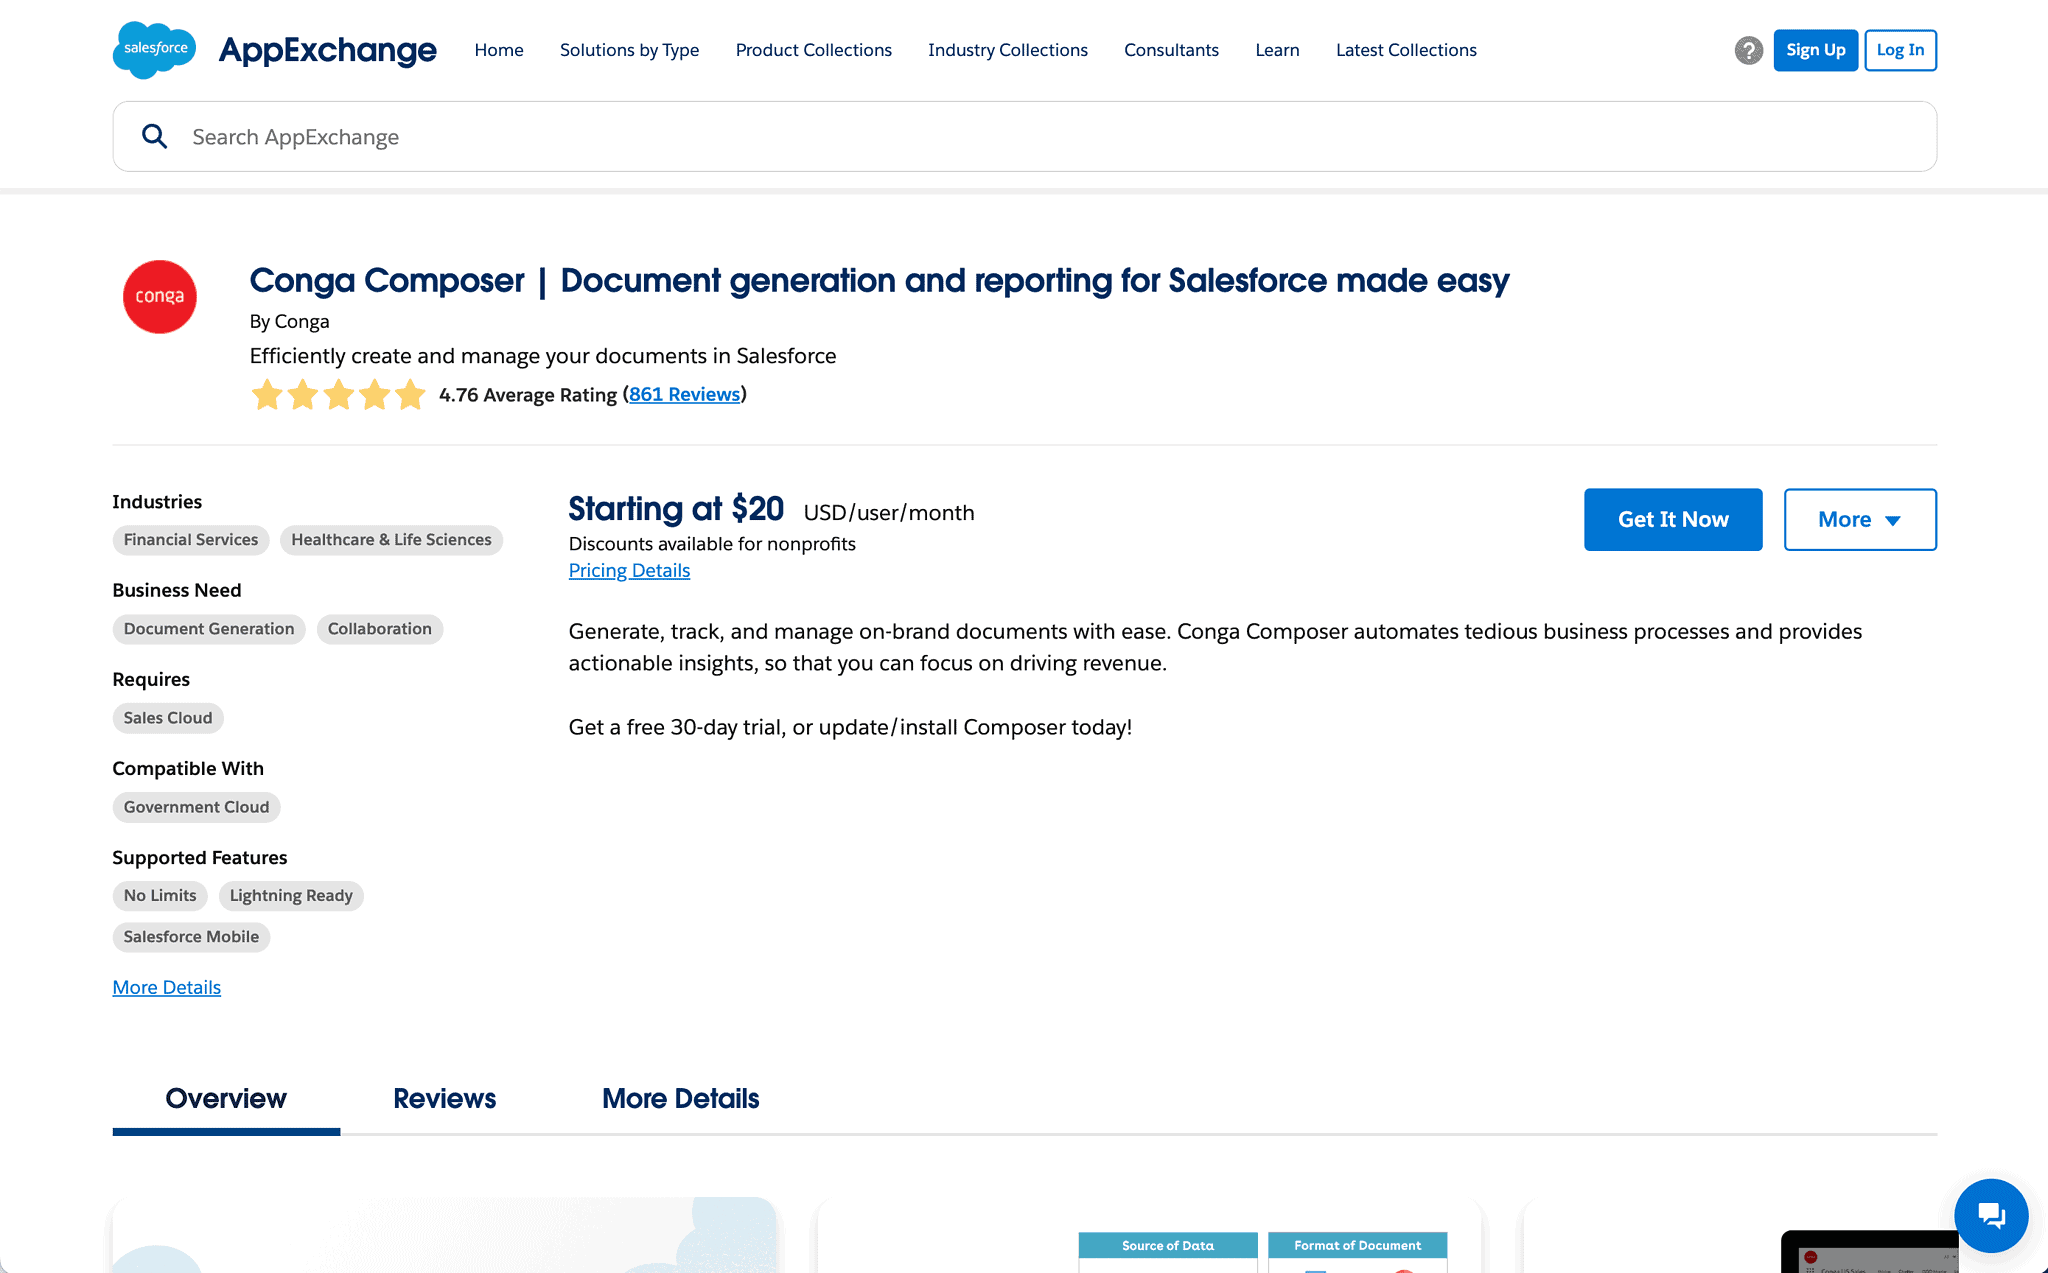The image size is (2048, 1273).
Task: Click the five-star rating icons
Action: [338, 395]
